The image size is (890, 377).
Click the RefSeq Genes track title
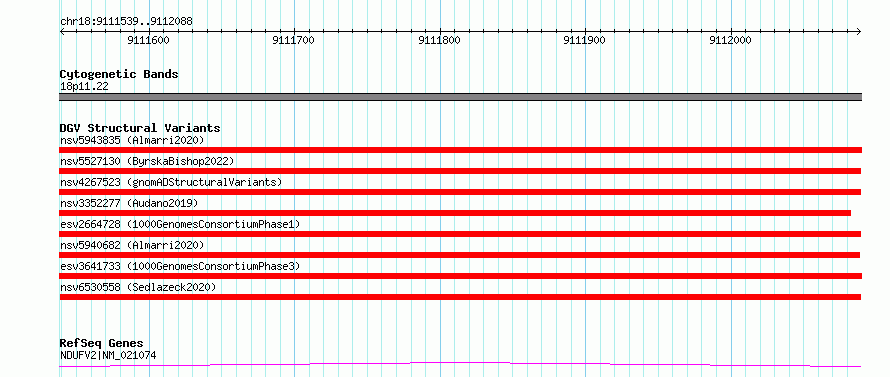[x=101, y=344]
